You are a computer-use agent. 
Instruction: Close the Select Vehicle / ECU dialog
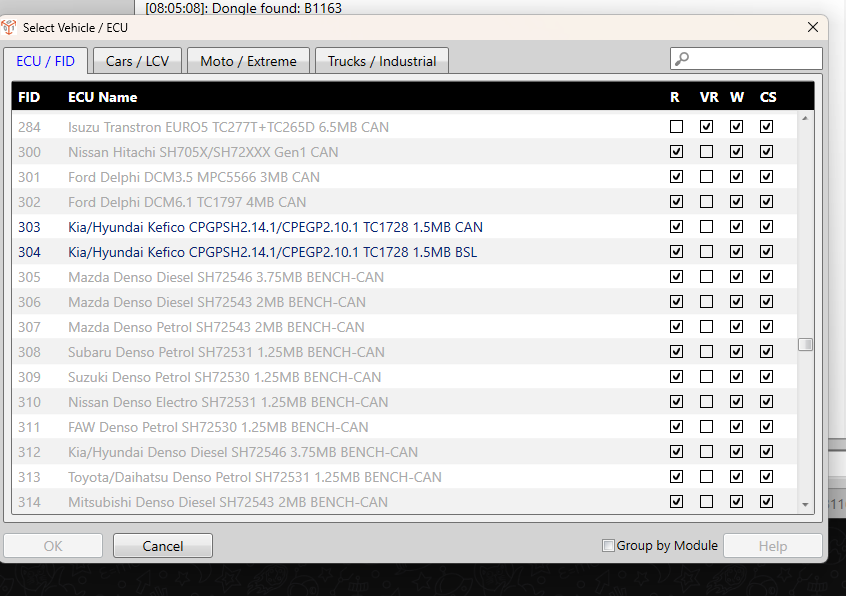click(813, 27)
